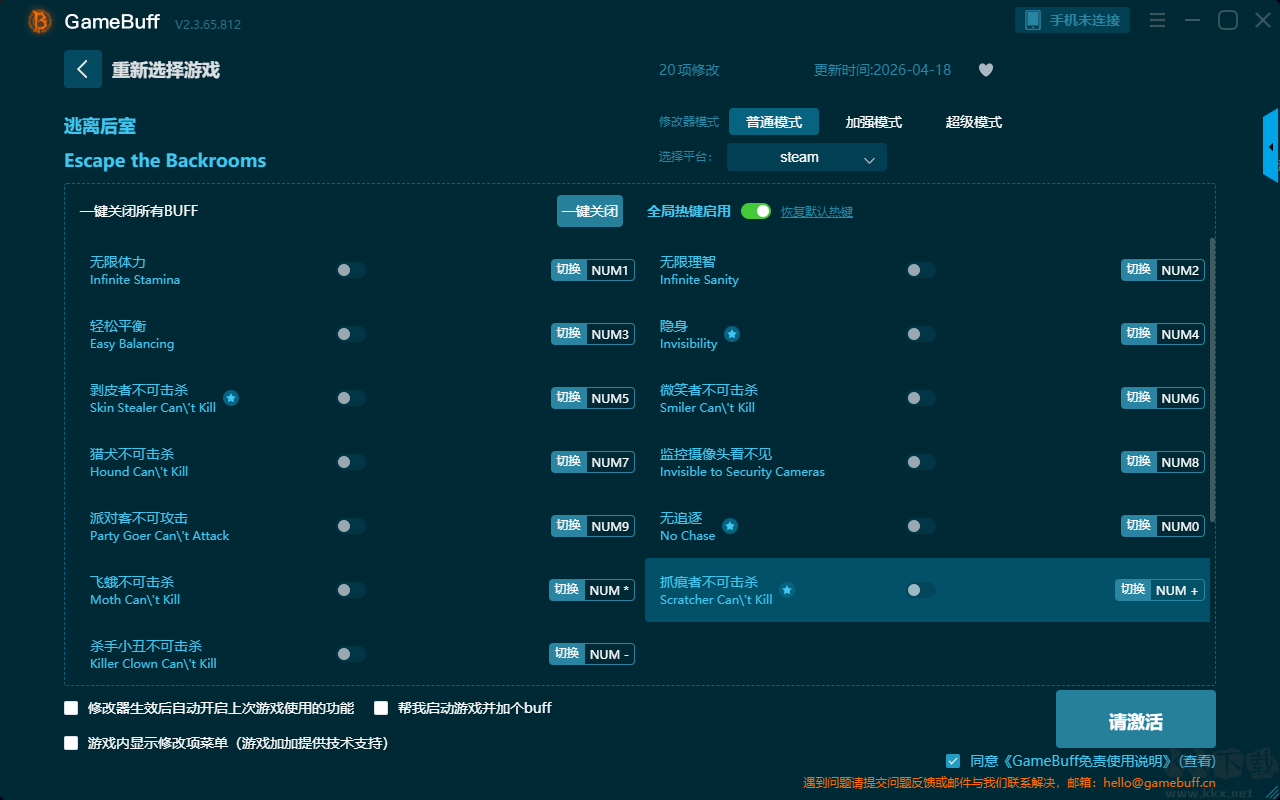Viewport: 1280px width, 800px height.
Task: Click NUM7 hotkey for Hound
Action: pos(593,462)
